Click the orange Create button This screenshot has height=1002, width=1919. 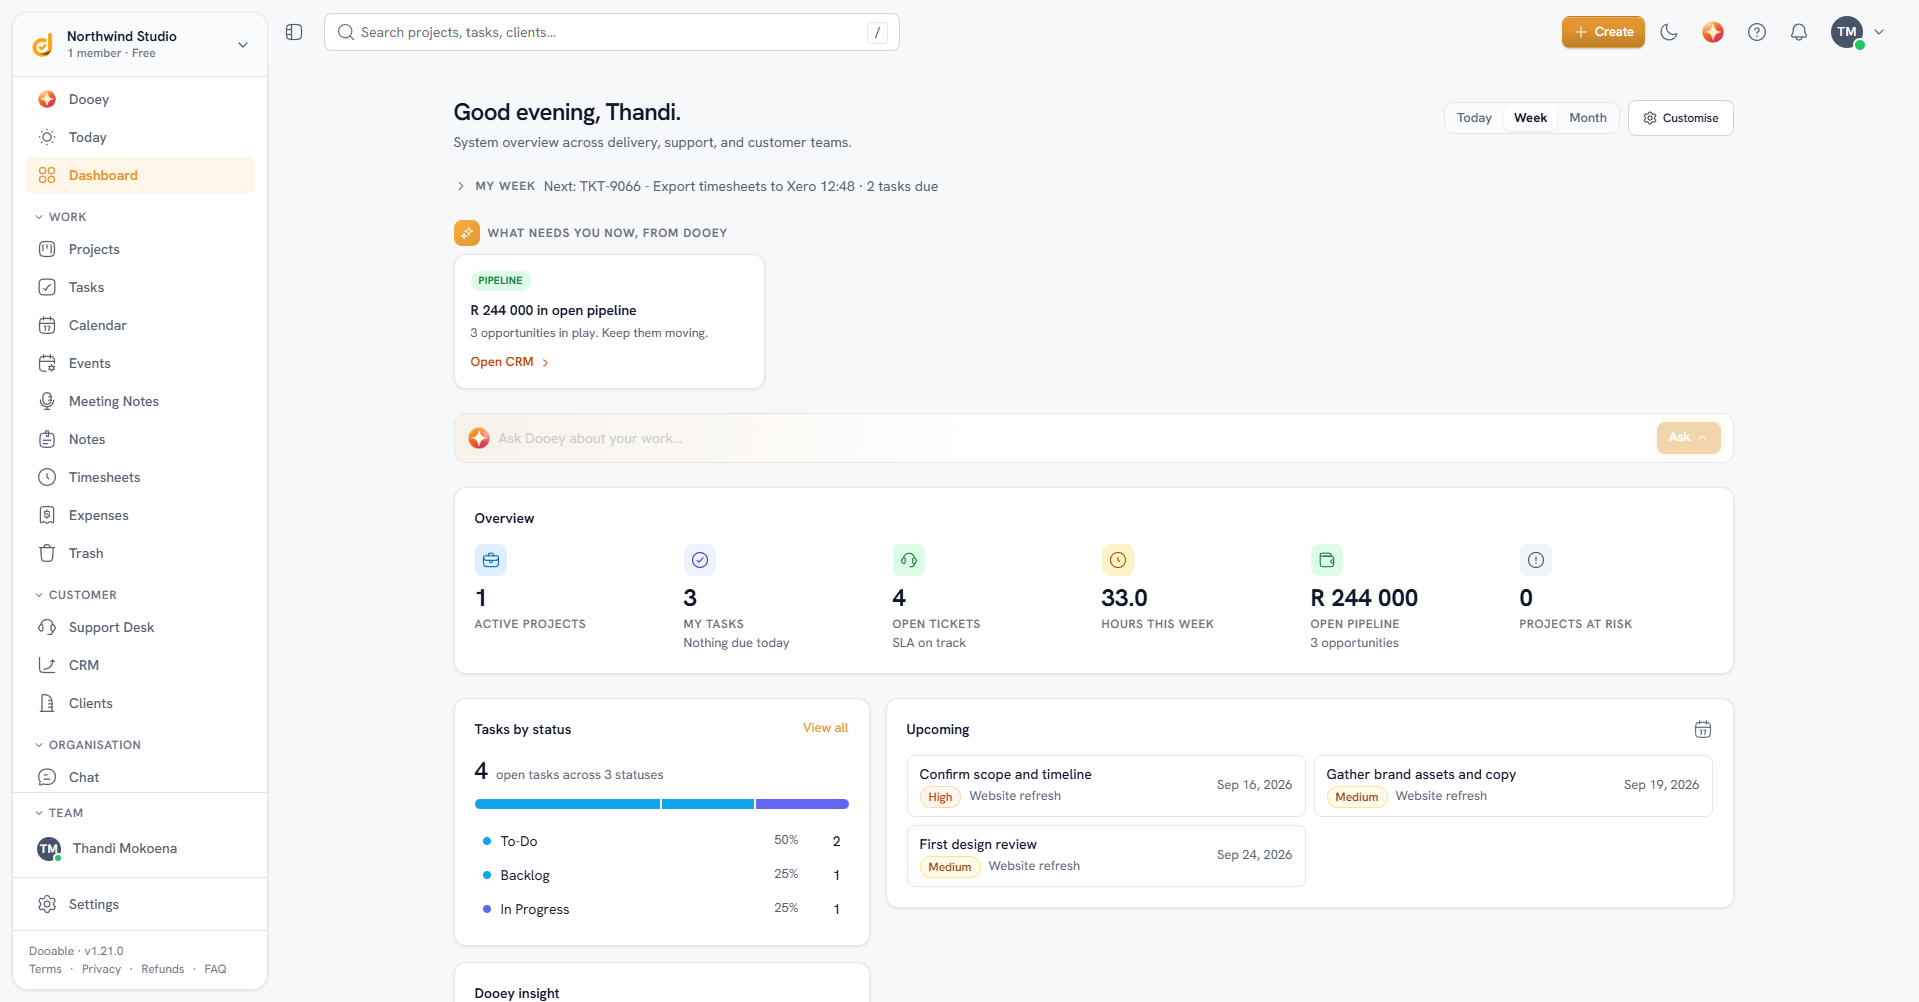pos(1603,32)
